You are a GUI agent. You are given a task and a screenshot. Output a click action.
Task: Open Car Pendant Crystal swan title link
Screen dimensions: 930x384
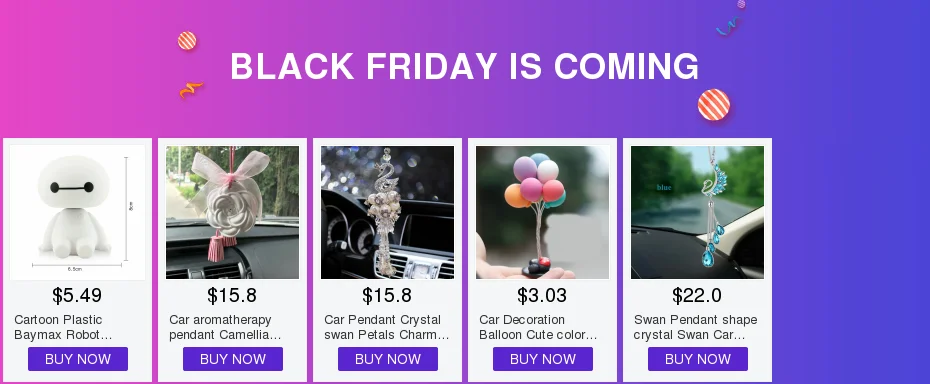click(x=387, y=327)
